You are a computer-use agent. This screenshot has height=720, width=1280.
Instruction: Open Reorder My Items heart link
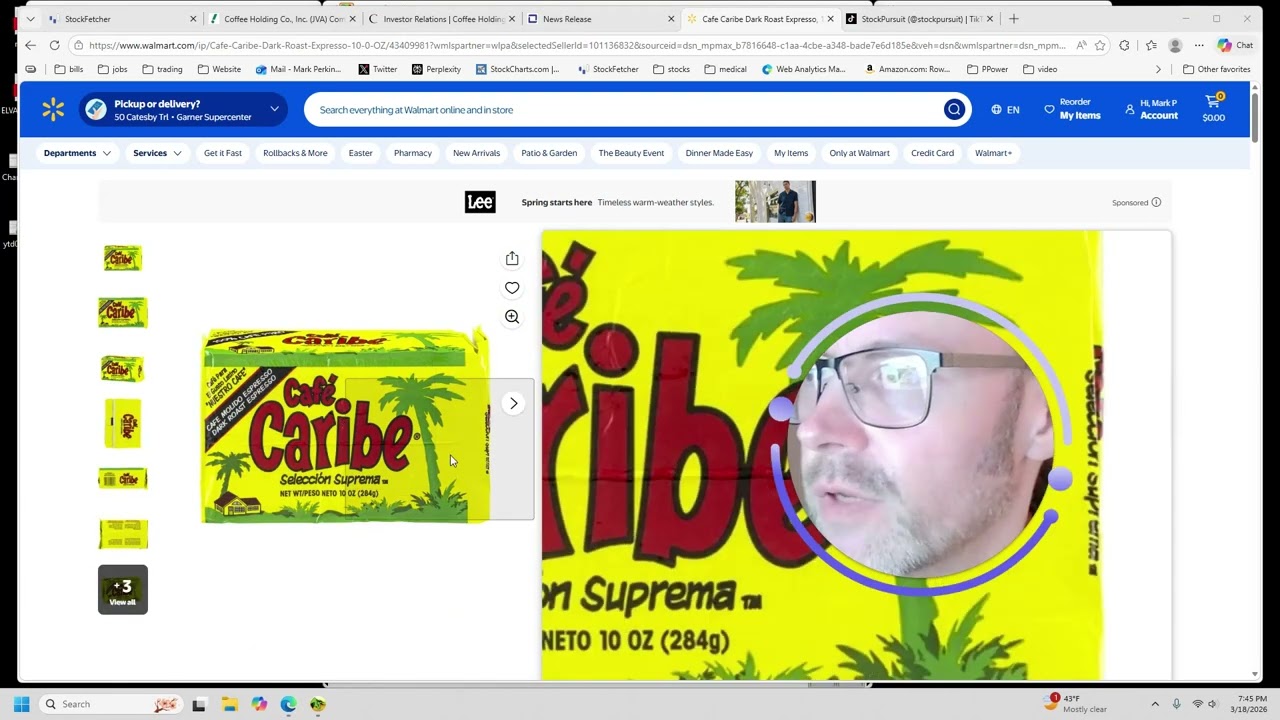[1072, 109]
